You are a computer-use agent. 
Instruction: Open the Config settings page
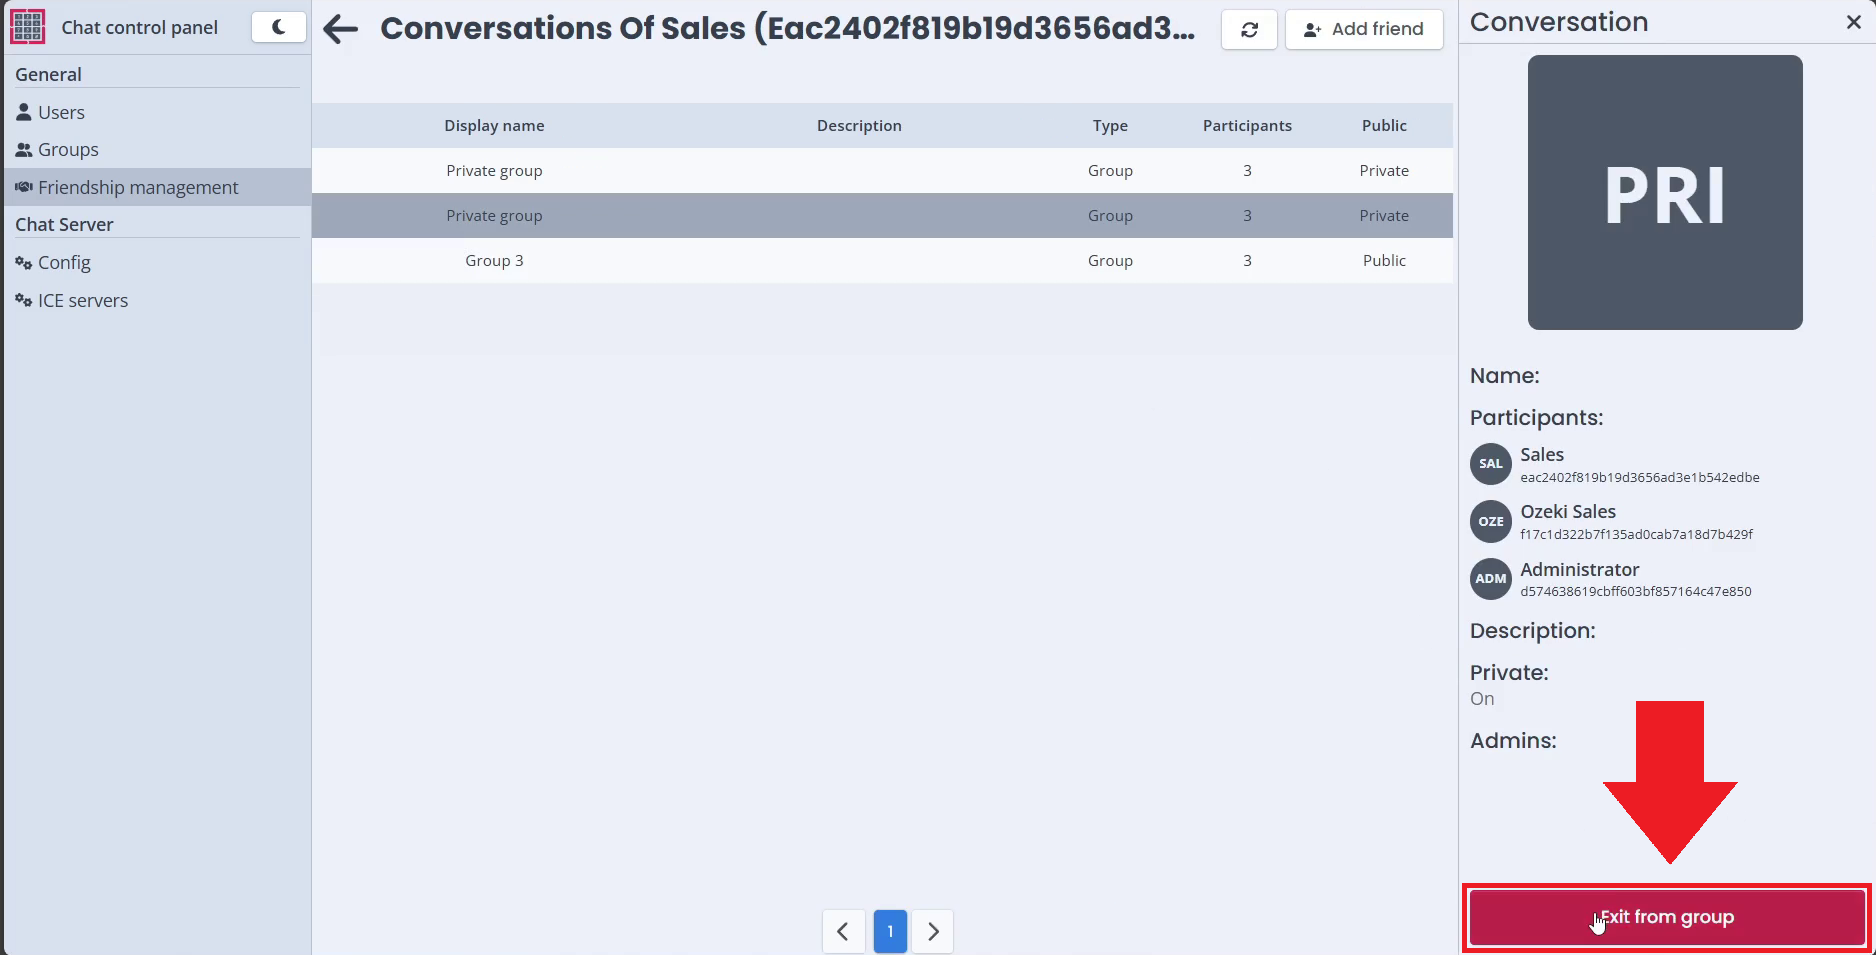64,263
